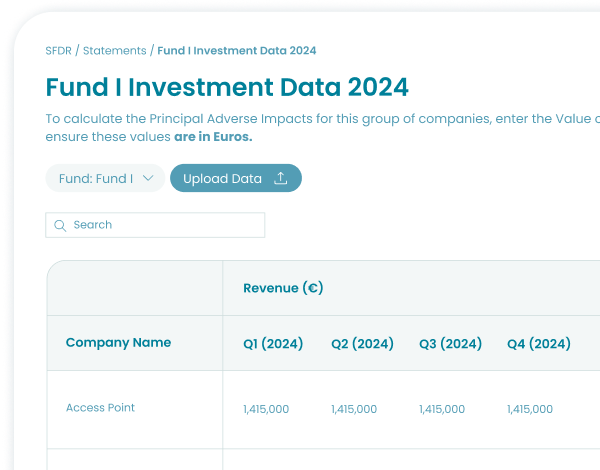600x470 pixels.
Task: Click Access Point Q4 revenue cell
Action: click(x=530, y=409)
